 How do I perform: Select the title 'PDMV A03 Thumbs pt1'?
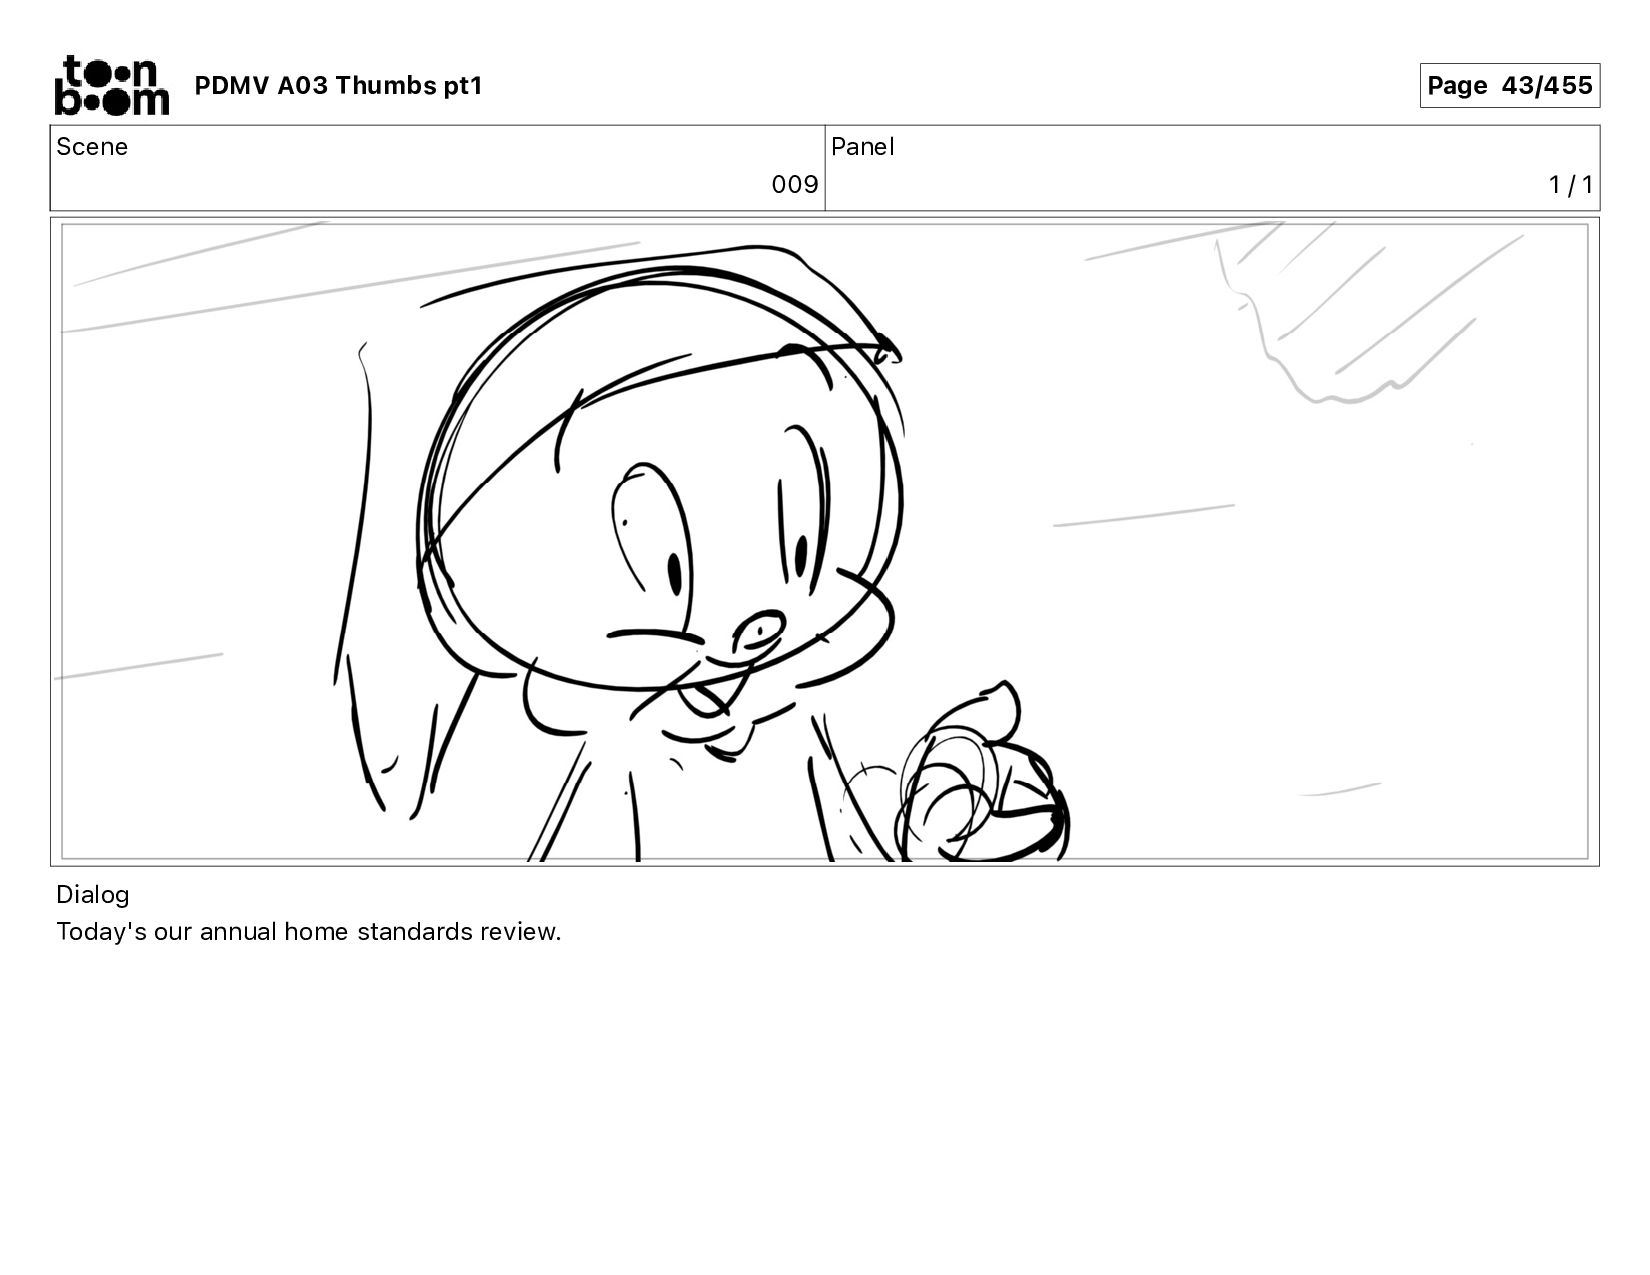tap(338, 86)
